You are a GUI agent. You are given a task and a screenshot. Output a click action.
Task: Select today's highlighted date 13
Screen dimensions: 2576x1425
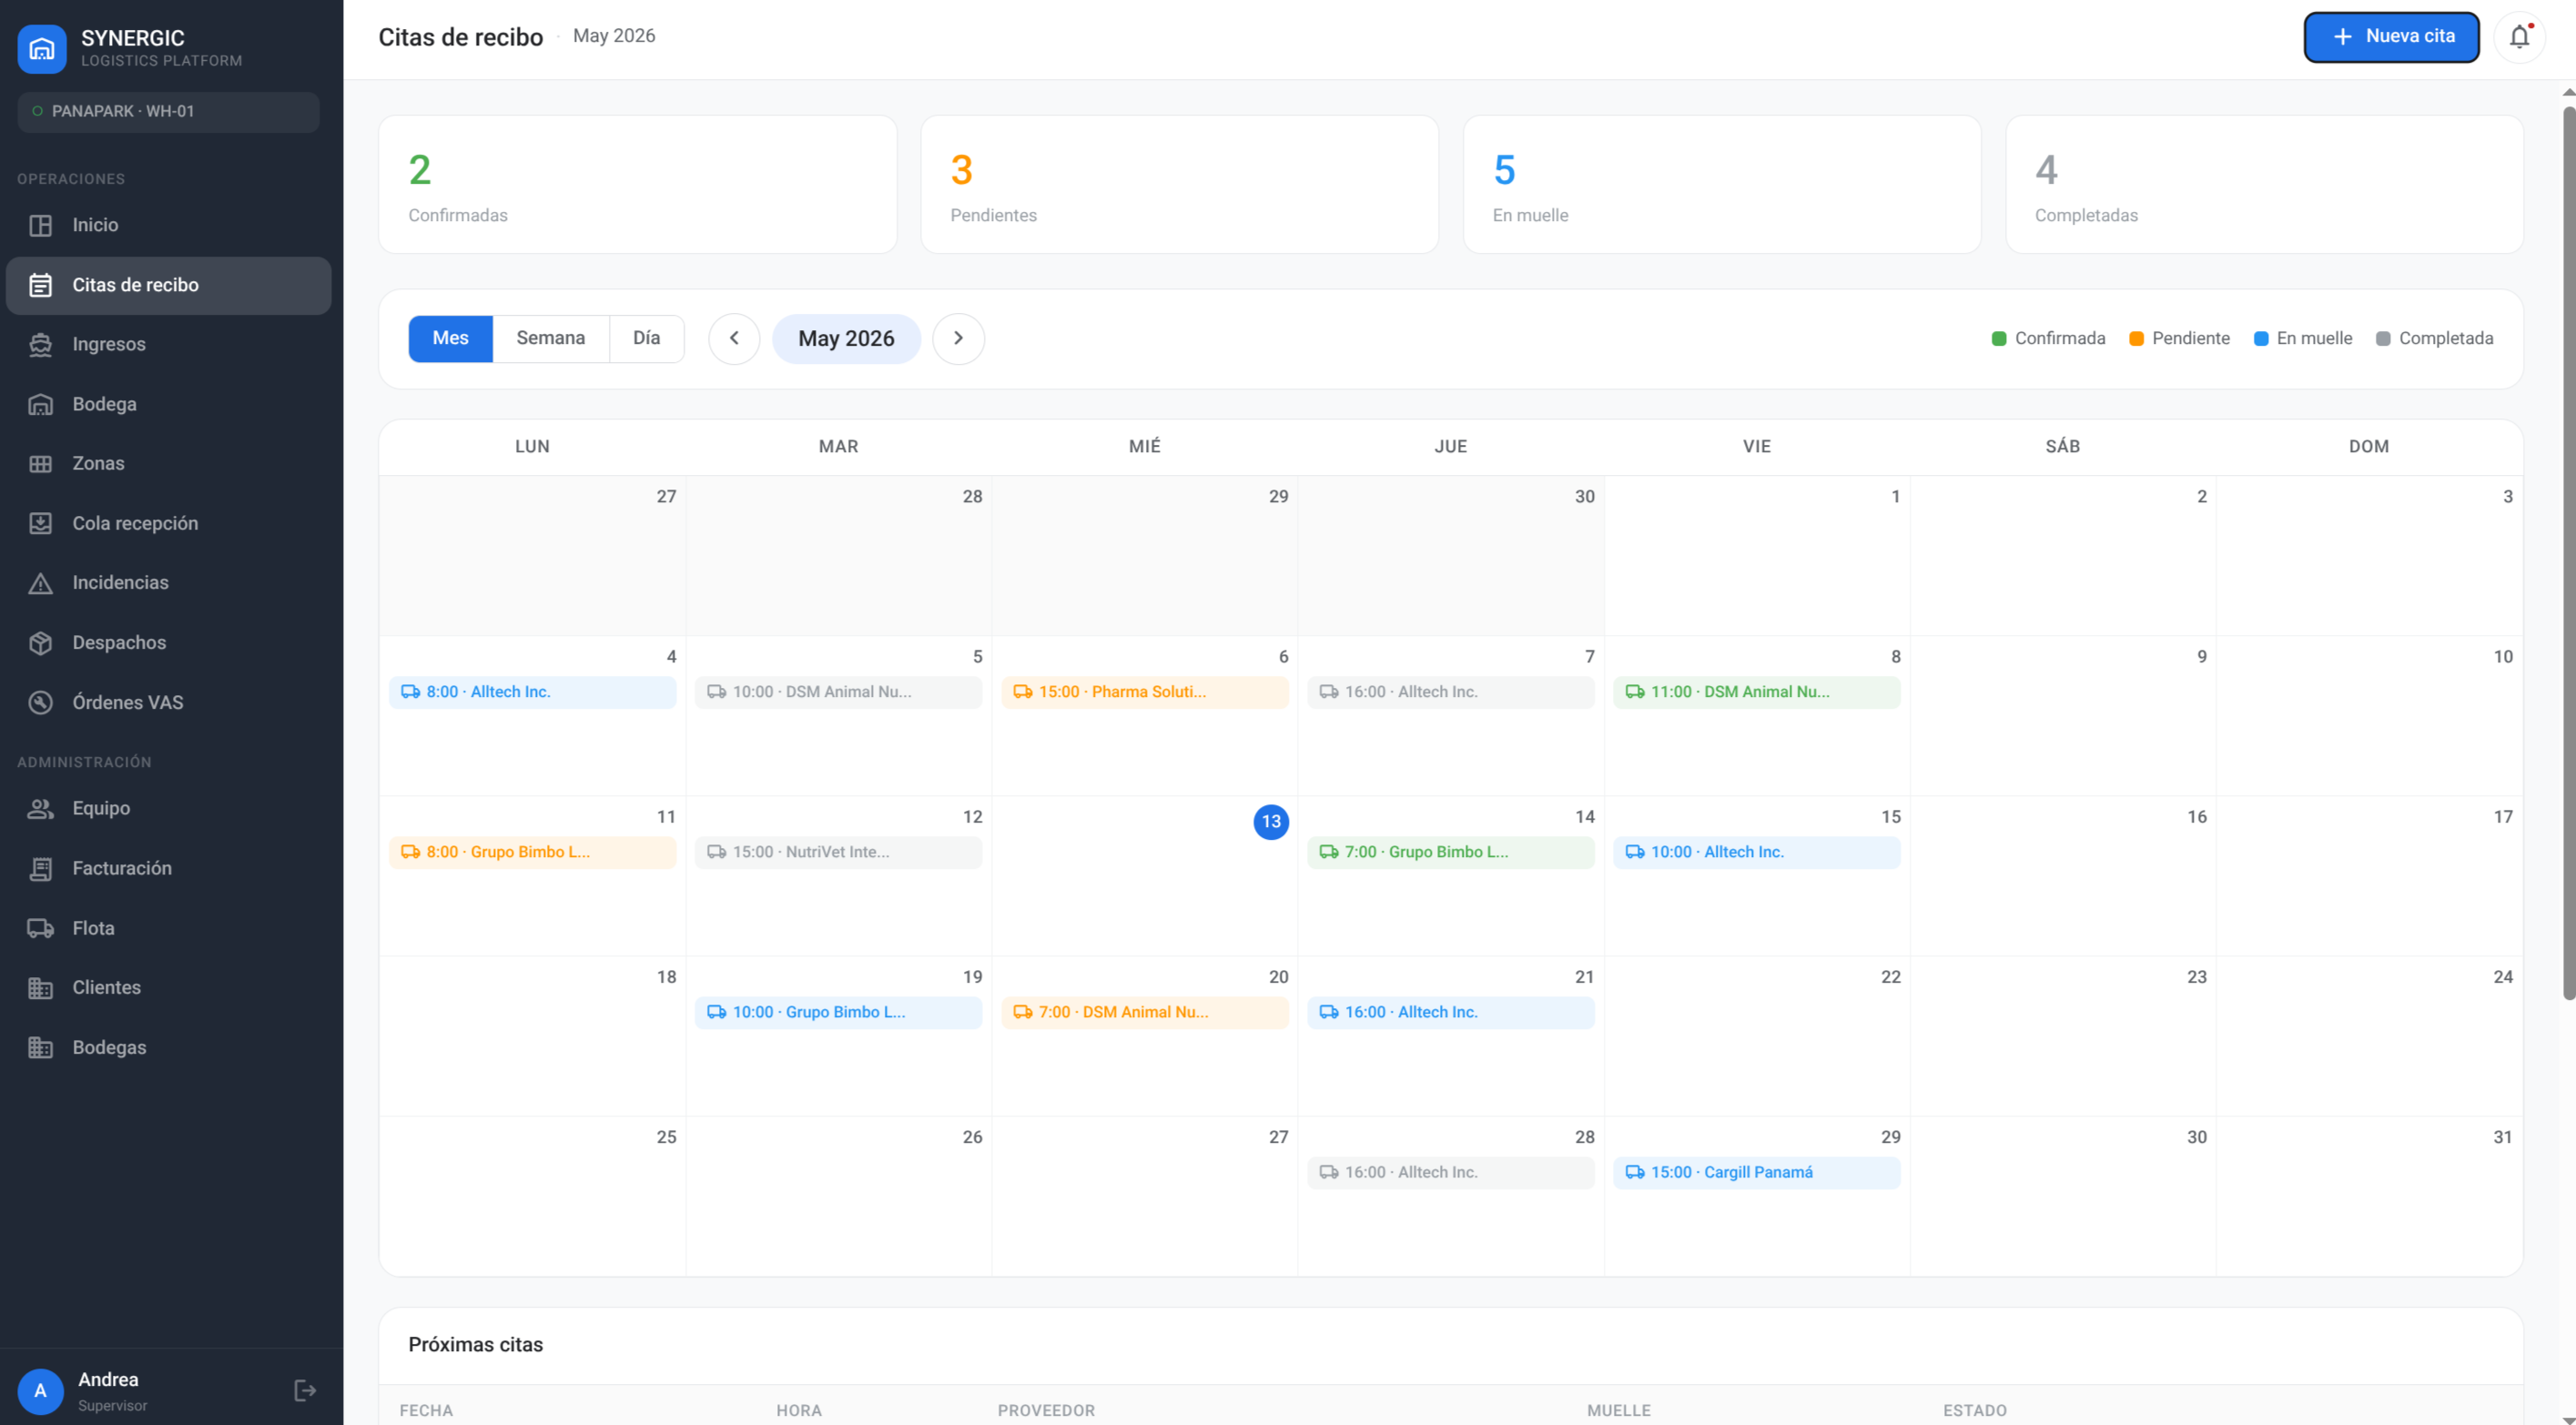pyautogui.click(x=1271, y=822)
